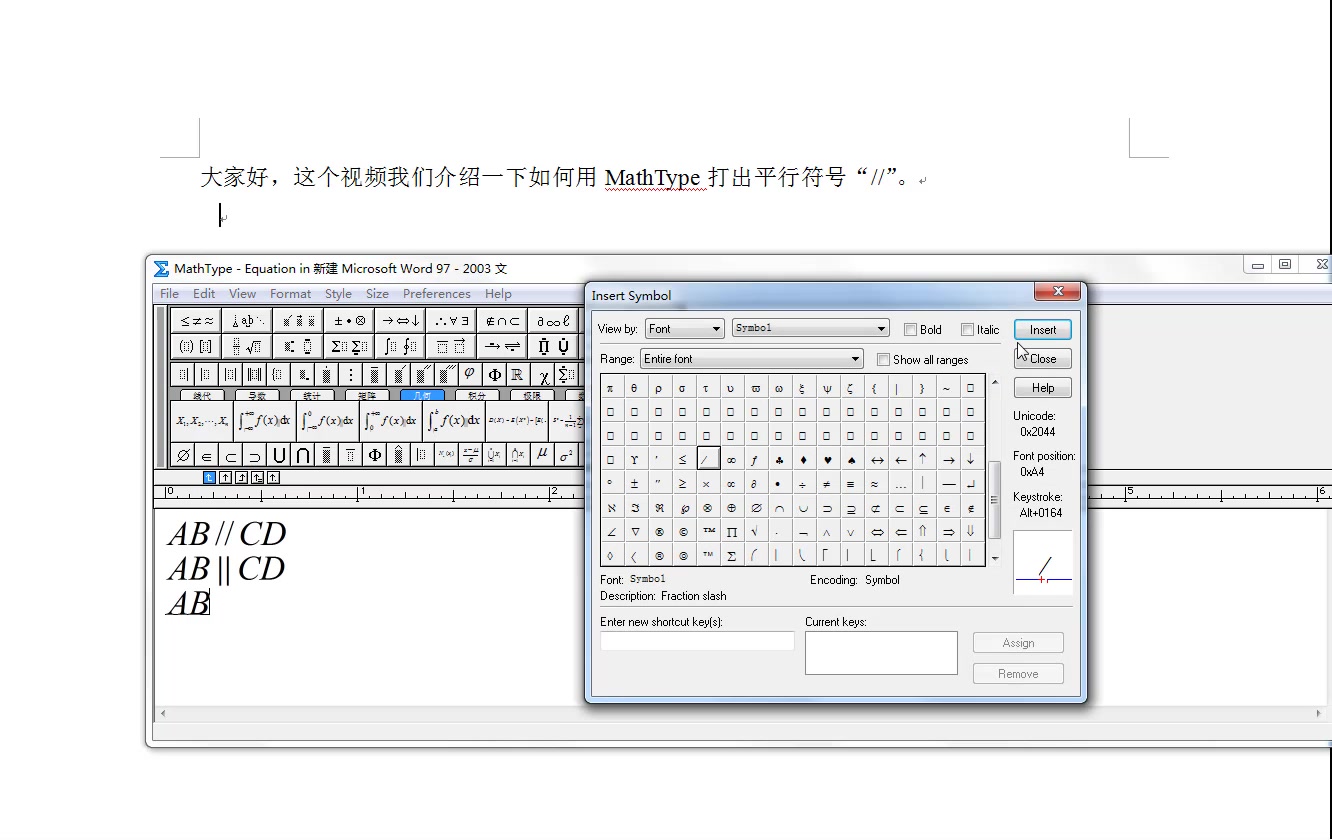Image resolution: width=1332 pixels, height=840 pixels.
Task: Open the File menu in MathType
Action: (170, 293)
